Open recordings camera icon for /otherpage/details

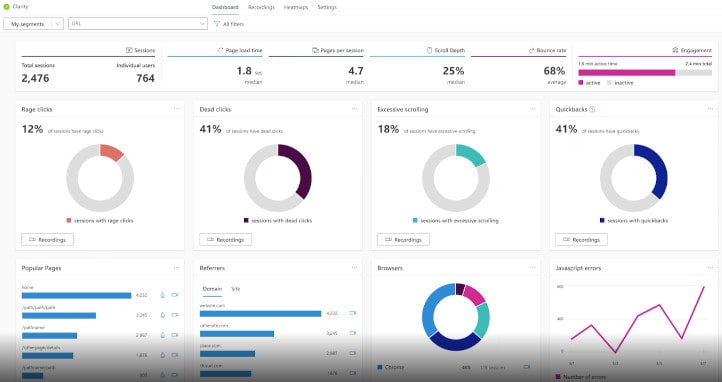tap(175, 355)
